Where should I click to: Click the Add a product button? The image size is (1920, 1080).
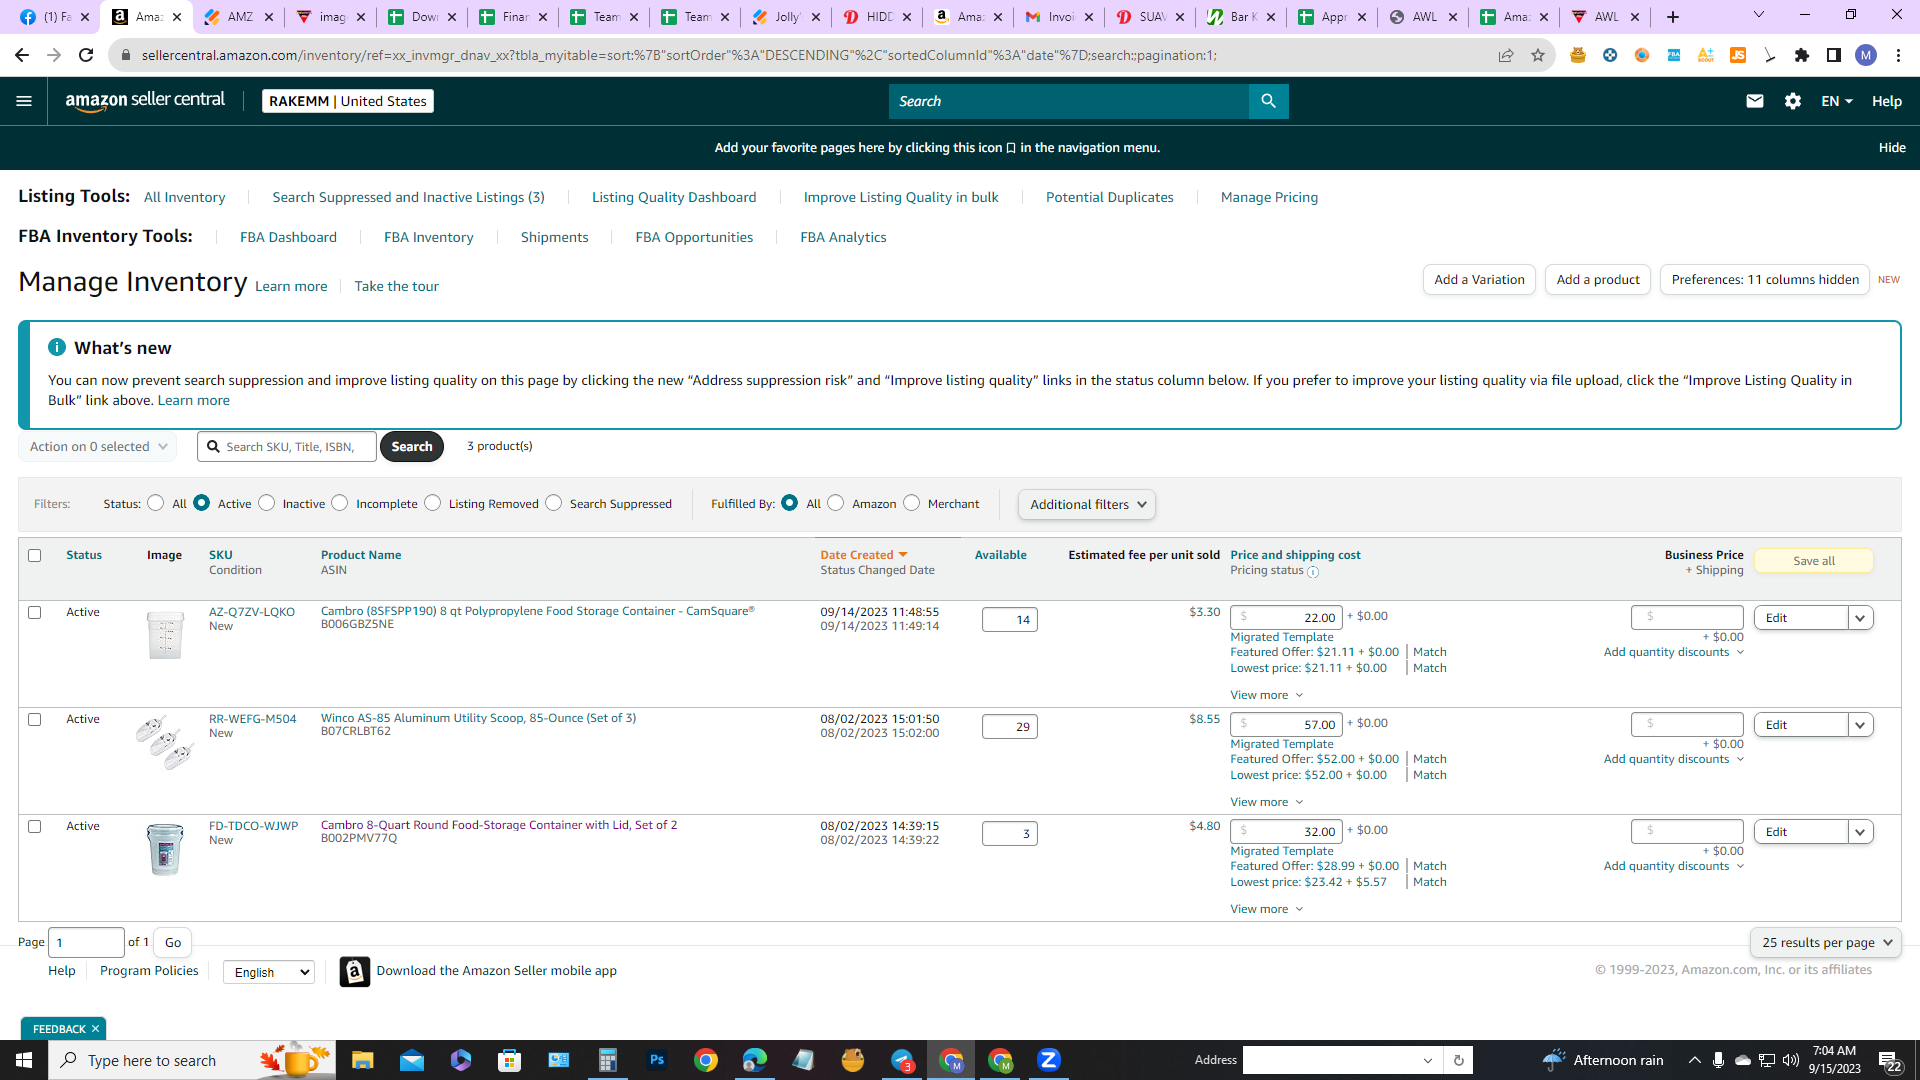click(1598, 280)
